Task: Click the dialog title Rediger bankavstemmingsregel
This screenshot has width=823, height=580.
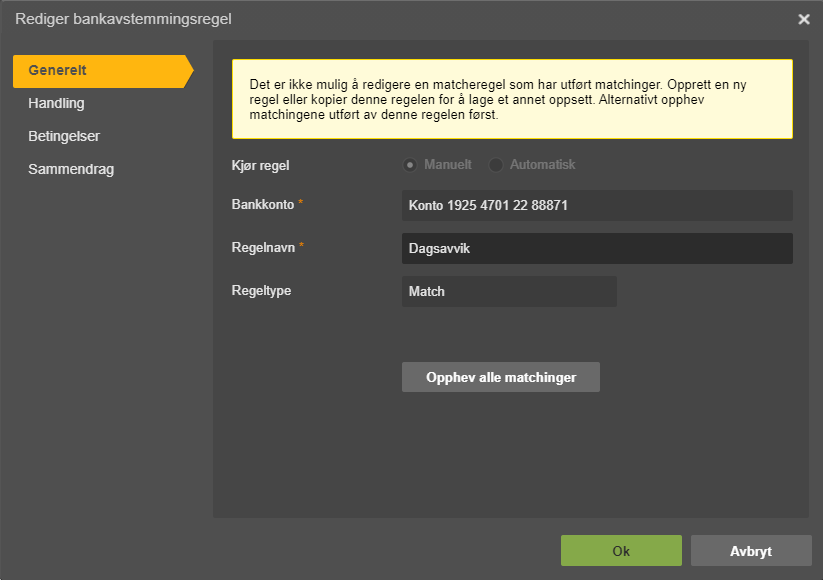Action: [x=123, y=19]
